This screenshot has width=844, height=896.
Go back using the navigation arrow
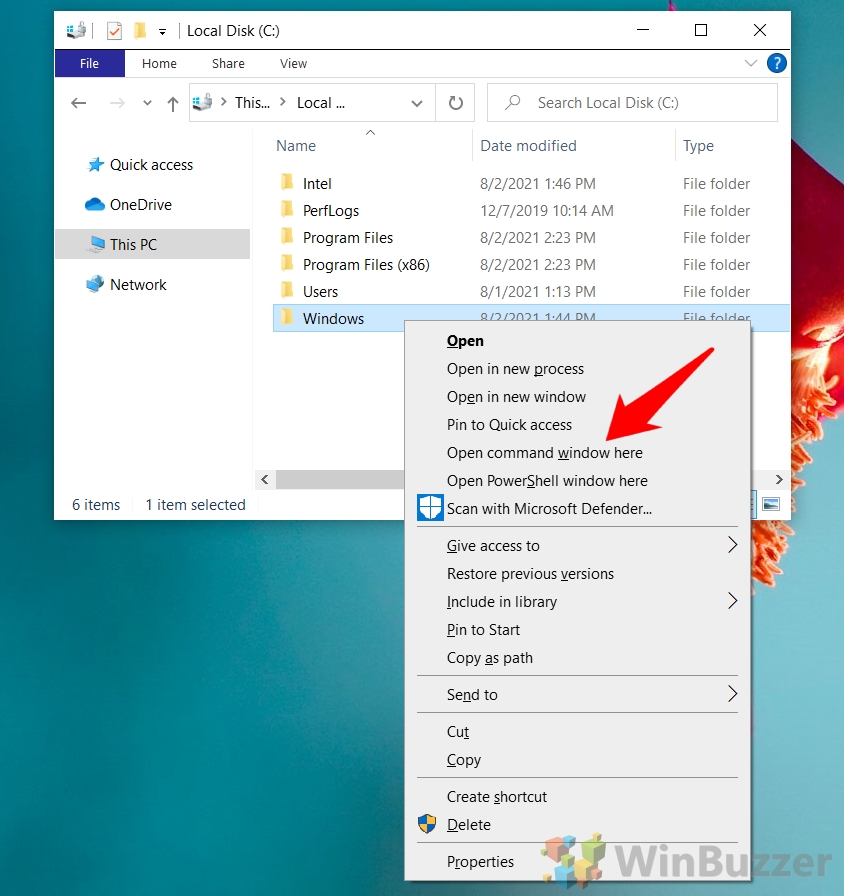pos(79,102)
